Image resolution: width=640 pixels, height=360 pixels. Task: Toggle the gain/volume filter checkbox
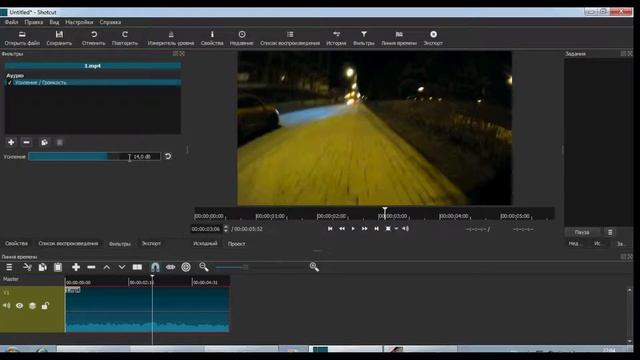tap(10, 82)
